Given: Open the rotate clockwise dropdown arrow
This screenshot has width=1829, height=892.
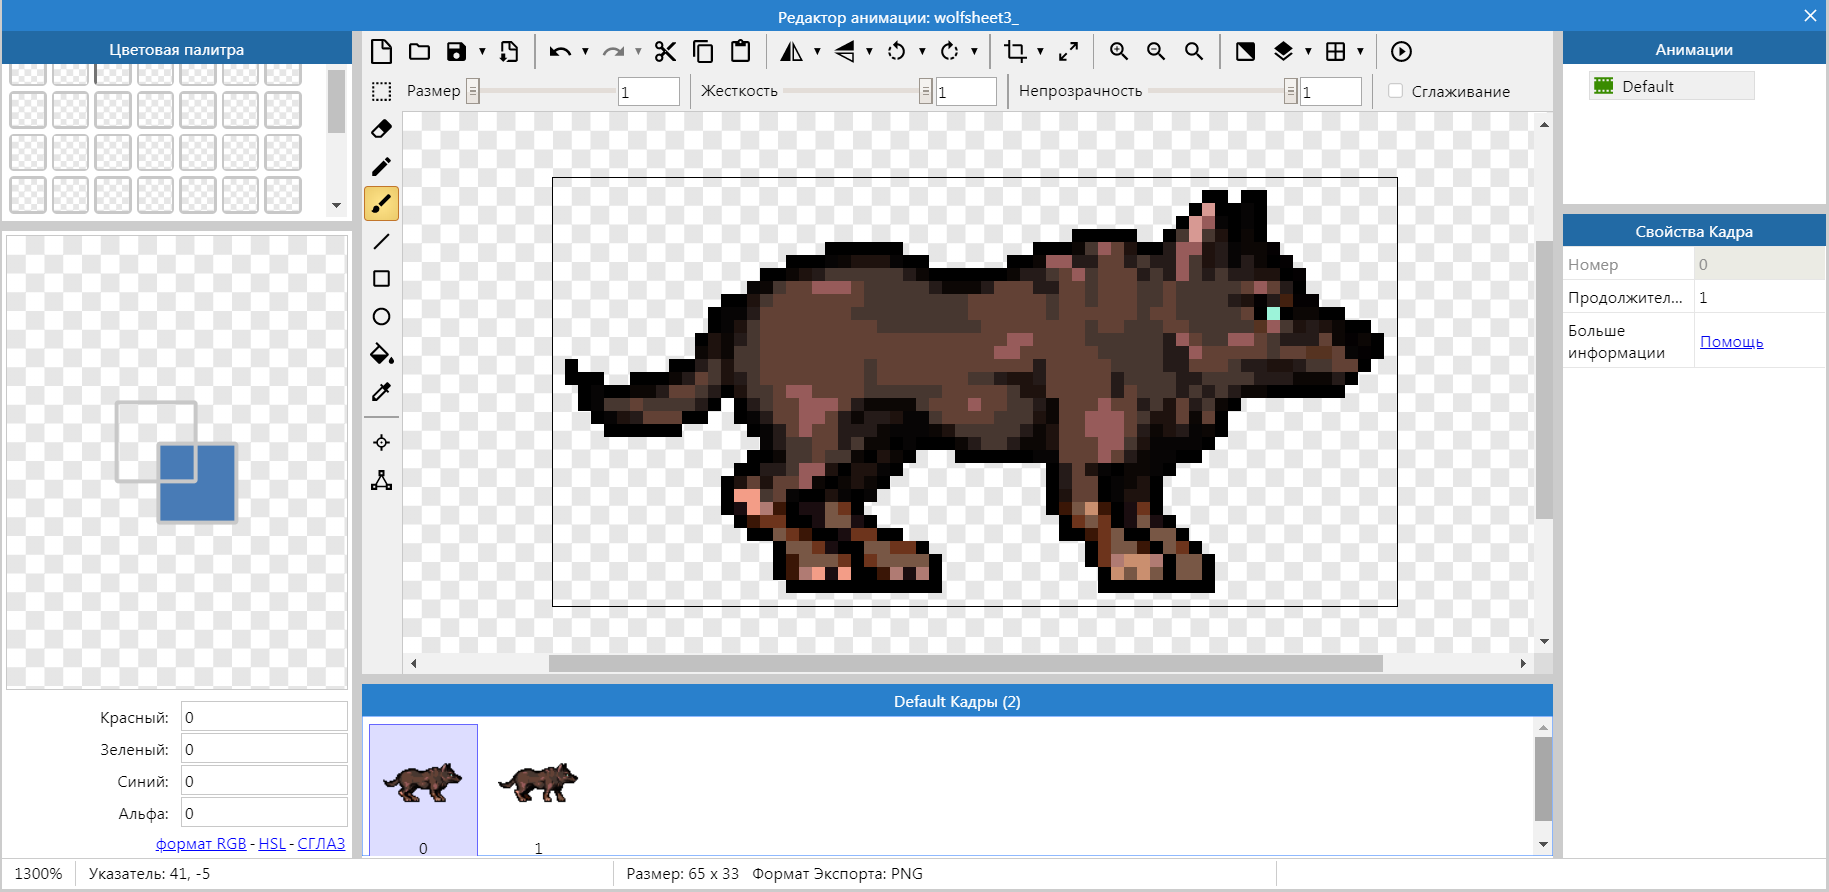Looking at the screenshot, I should pos(974,52).
